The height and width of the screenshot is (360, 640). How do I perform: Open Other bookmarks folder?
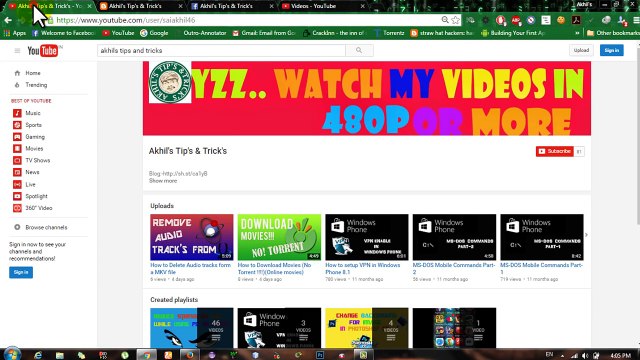click(x=613, y=33)
